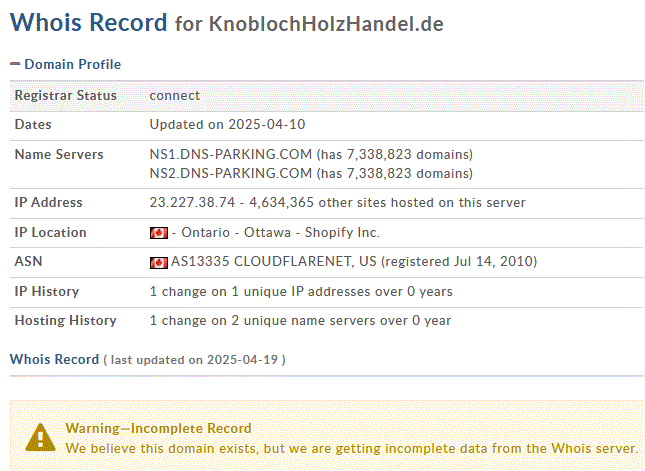
Task: Open the NS1.DNS-PARKING.COM name server
Action: point(231,154)
